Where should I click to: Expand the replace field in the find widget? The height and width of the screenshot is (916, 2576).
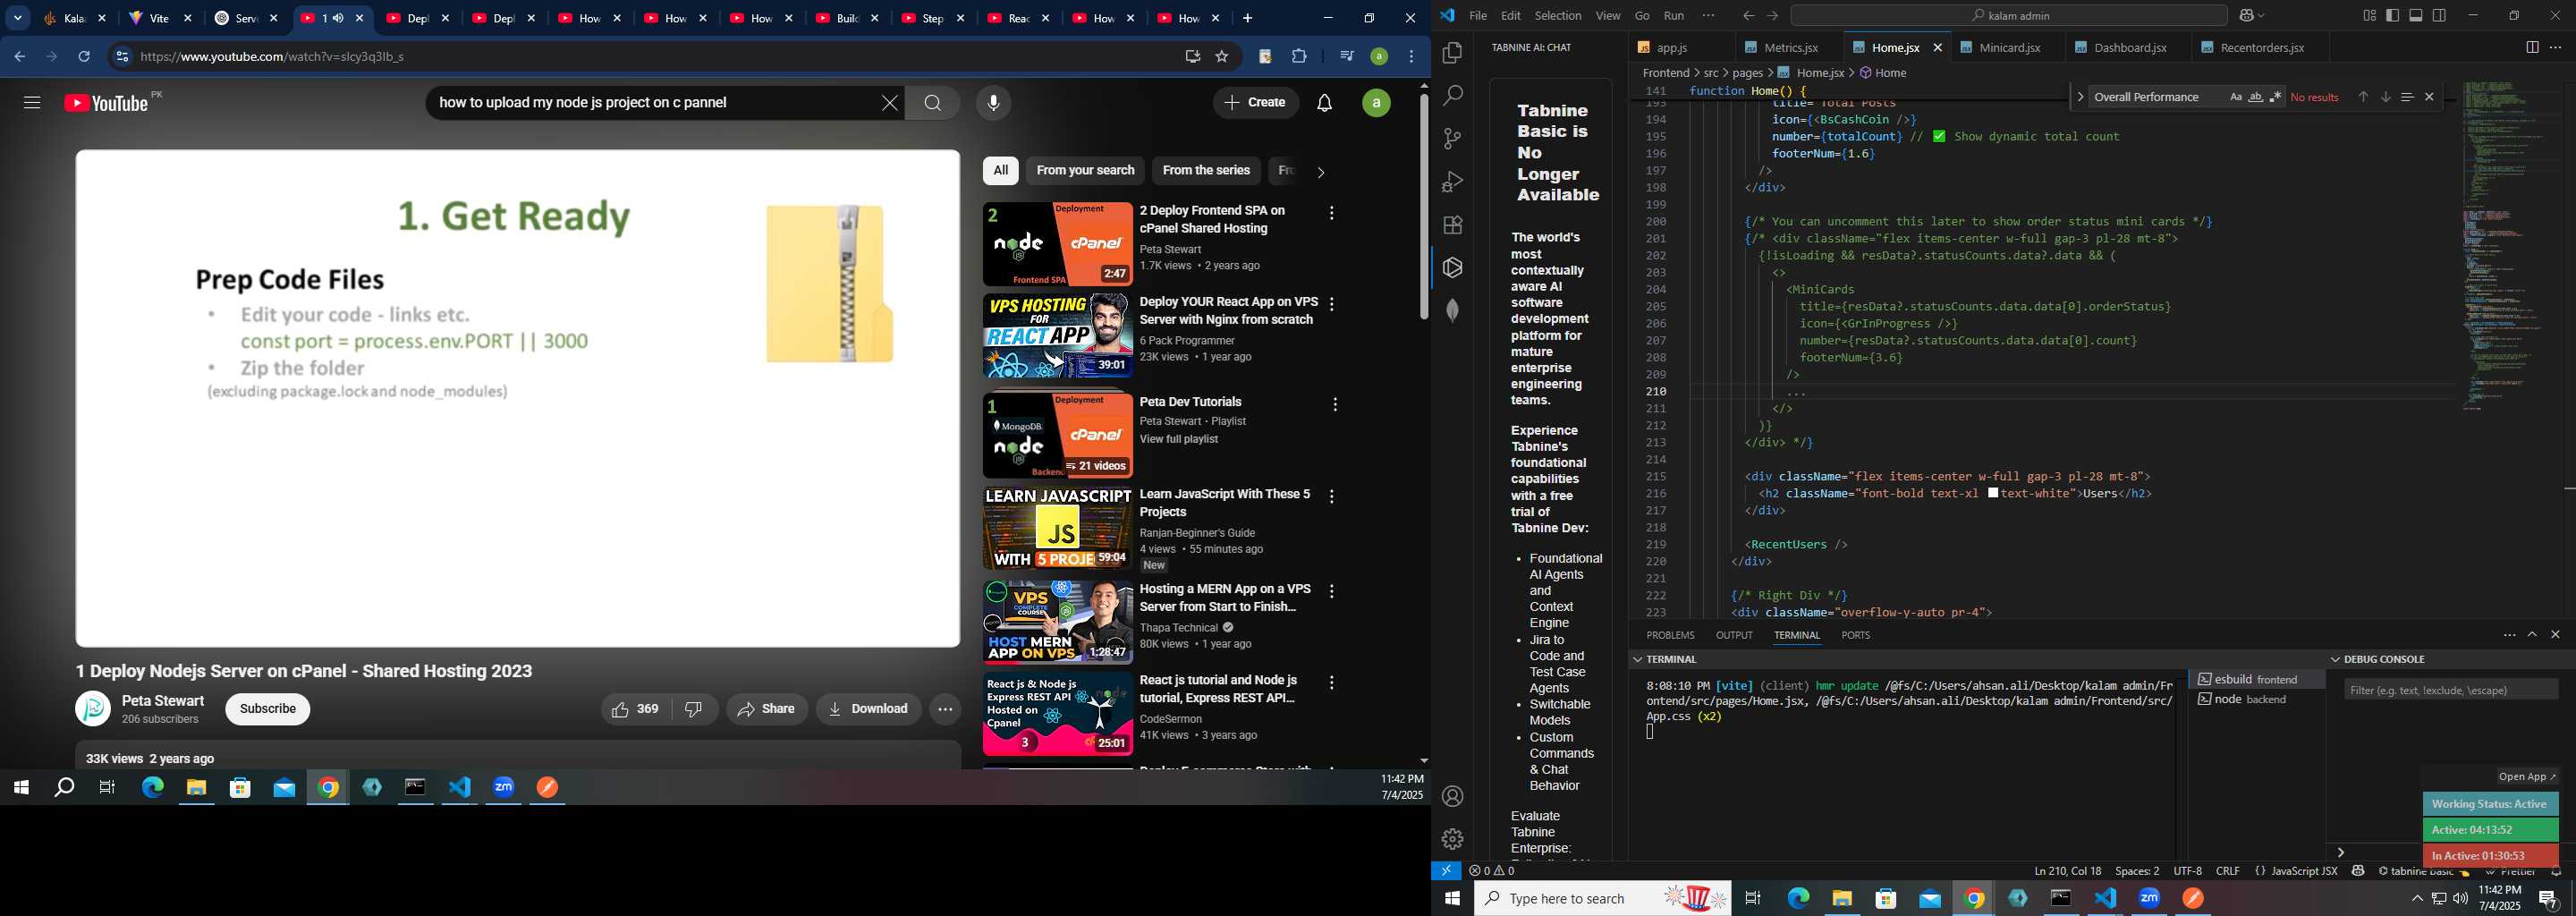tap(2080, 97)
